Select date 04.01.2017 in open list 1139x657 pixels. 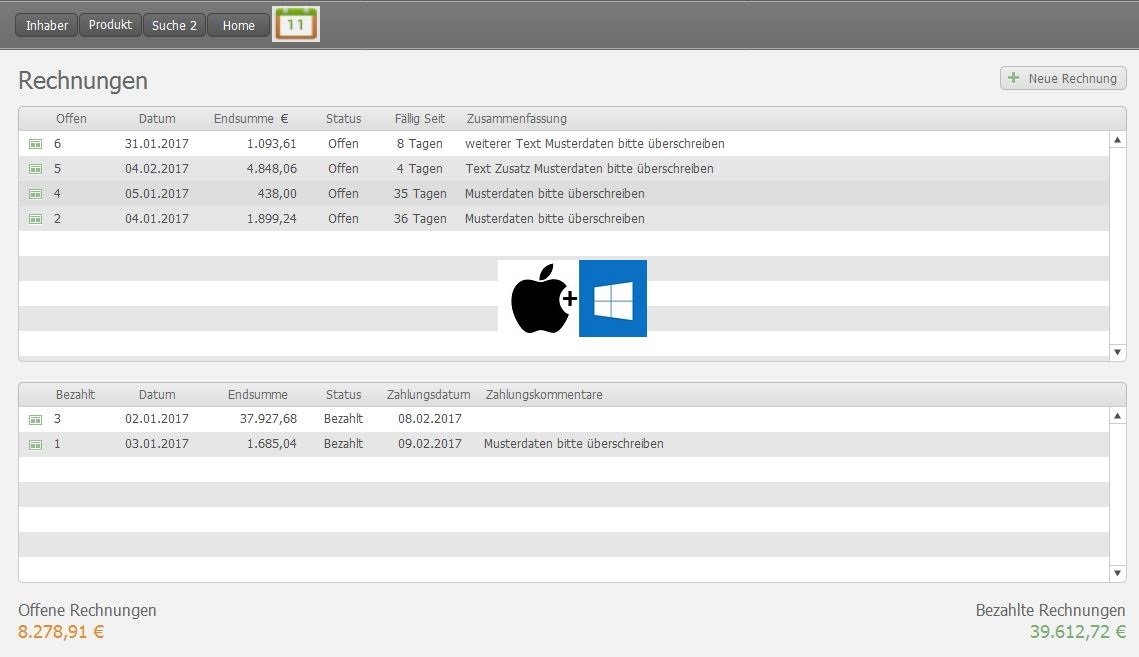[x=156, y=219]
